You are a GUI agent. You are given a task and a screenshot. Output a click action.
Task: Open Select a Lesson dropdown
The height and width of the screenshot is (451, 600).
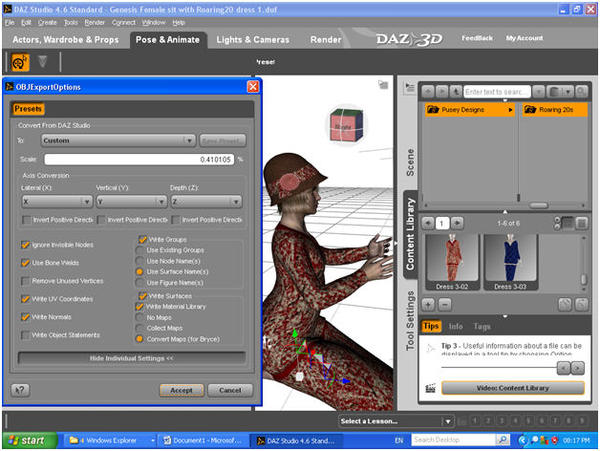(x=396, y=421)
